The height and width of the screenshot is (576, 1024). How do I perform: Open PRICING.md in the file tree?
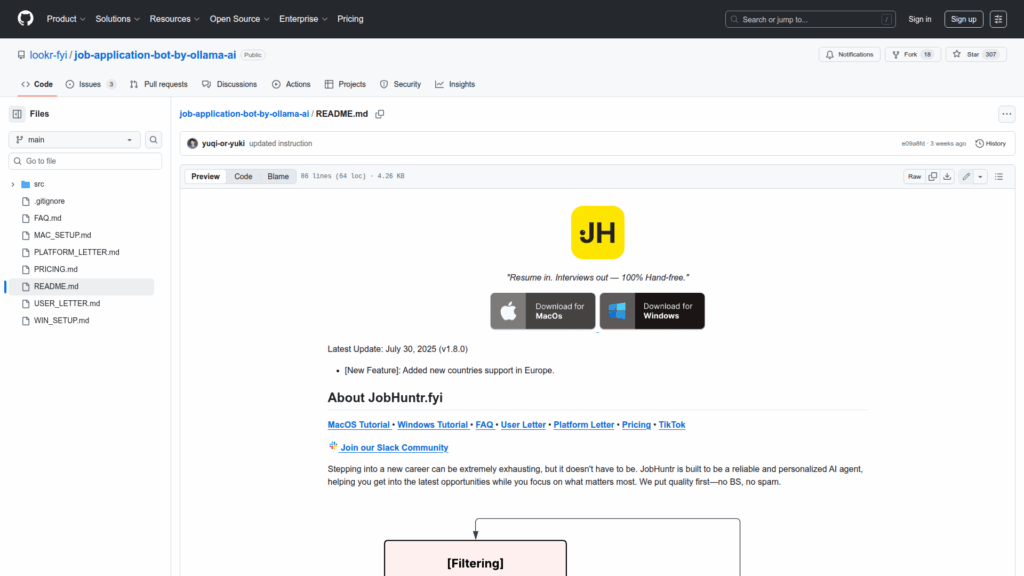(x=56, y=269)
